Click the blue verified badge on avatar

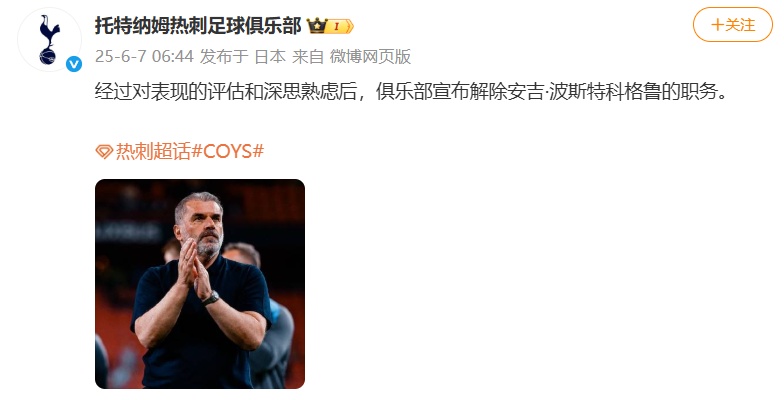[74, 64]
